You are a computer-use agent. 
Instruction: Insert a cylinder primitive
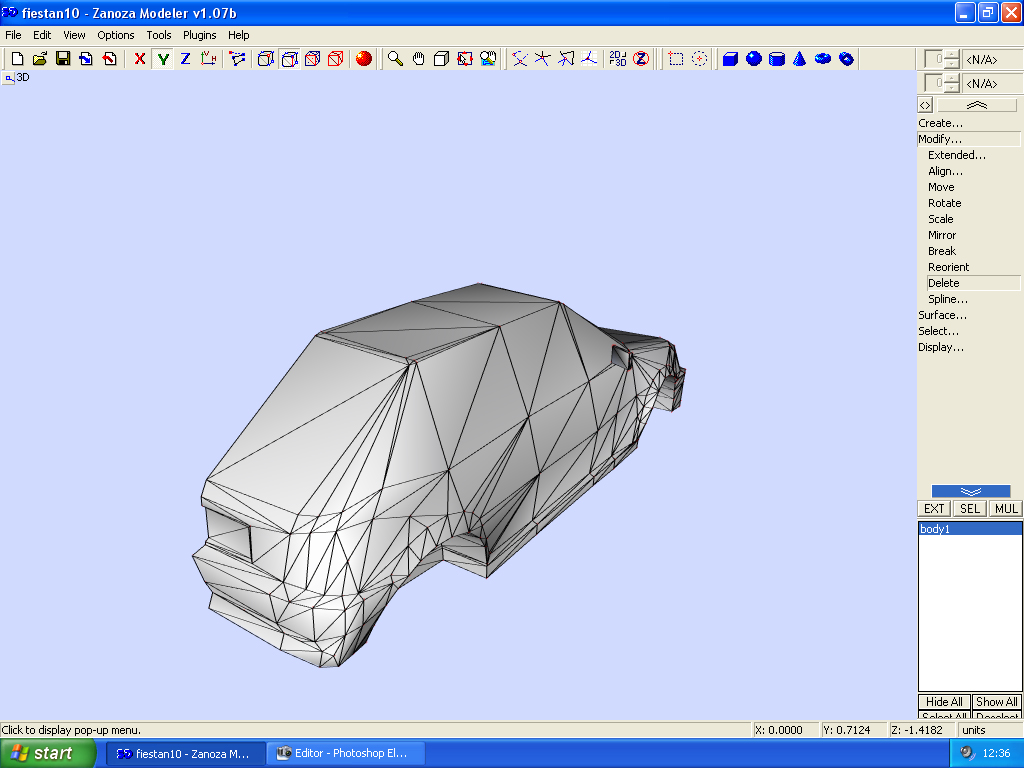[777, 59]
